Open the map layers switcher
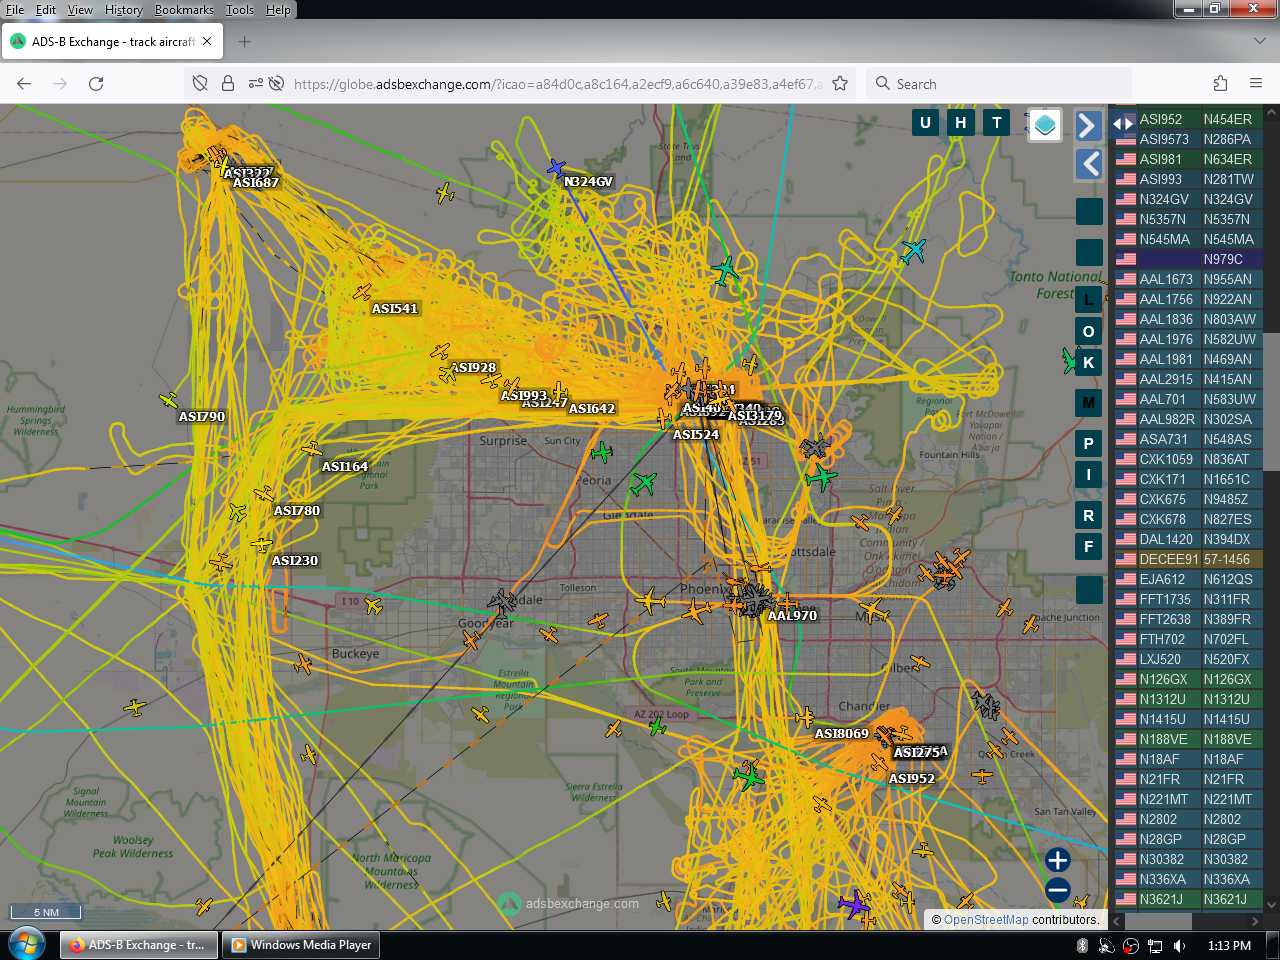 pos(1045,125)
